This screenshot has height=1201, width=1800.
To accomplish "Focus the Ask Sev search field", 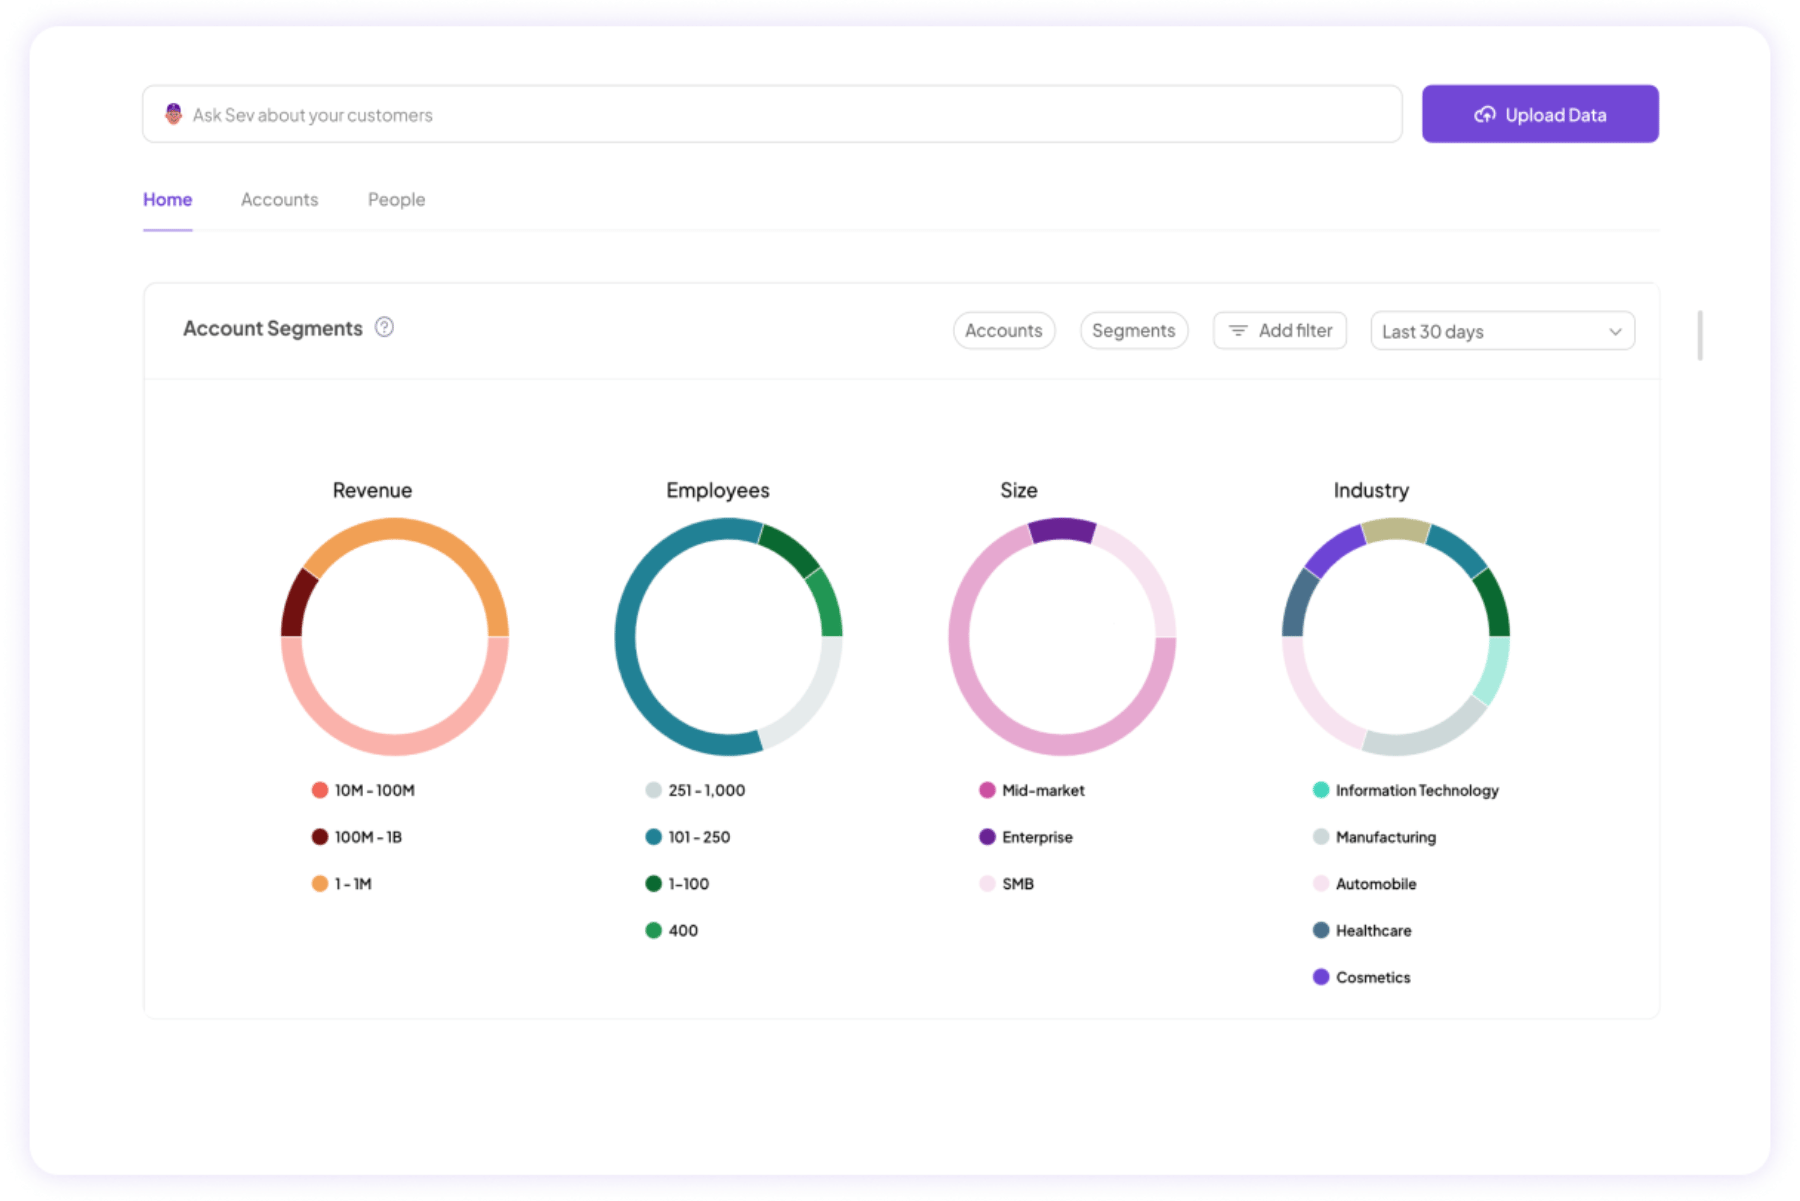I will point(780,115).
